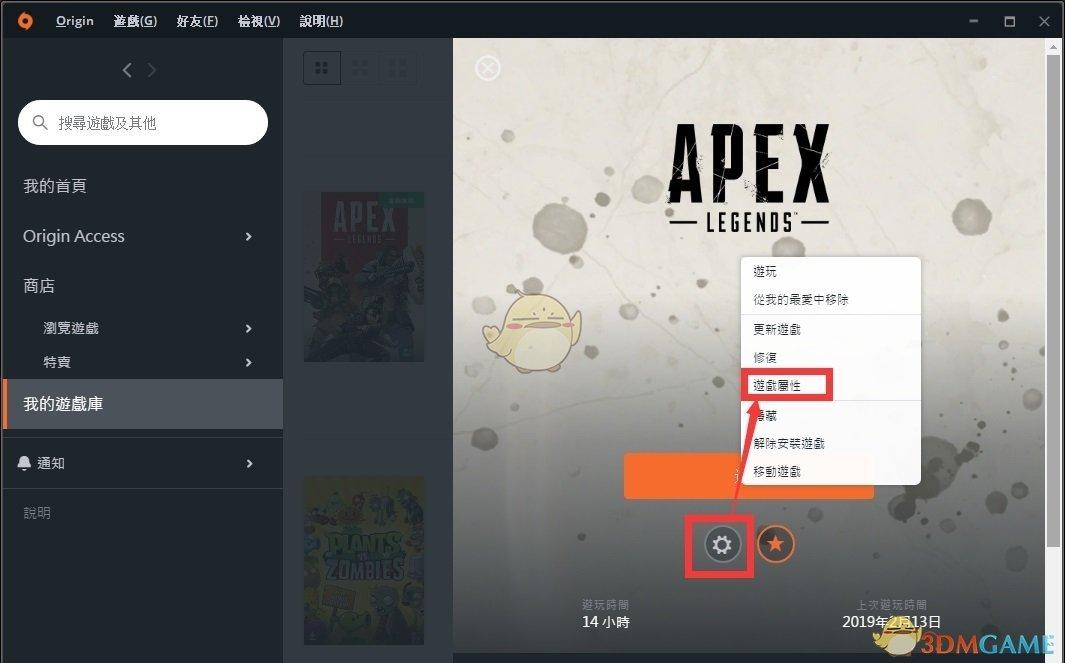Close the Apex Legends detail panel
1065x663 pixels.
coord(488,68)
